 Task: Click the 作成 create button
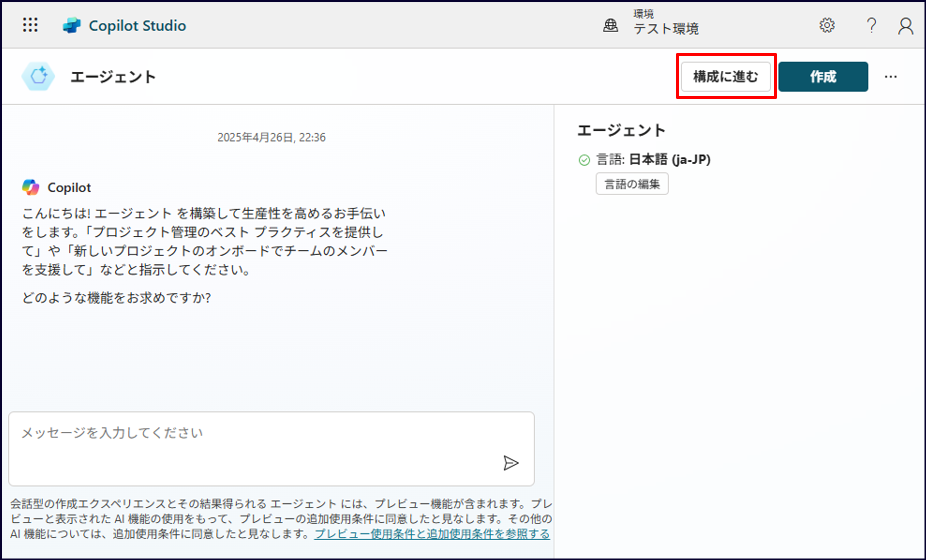(x=823, y=77)
